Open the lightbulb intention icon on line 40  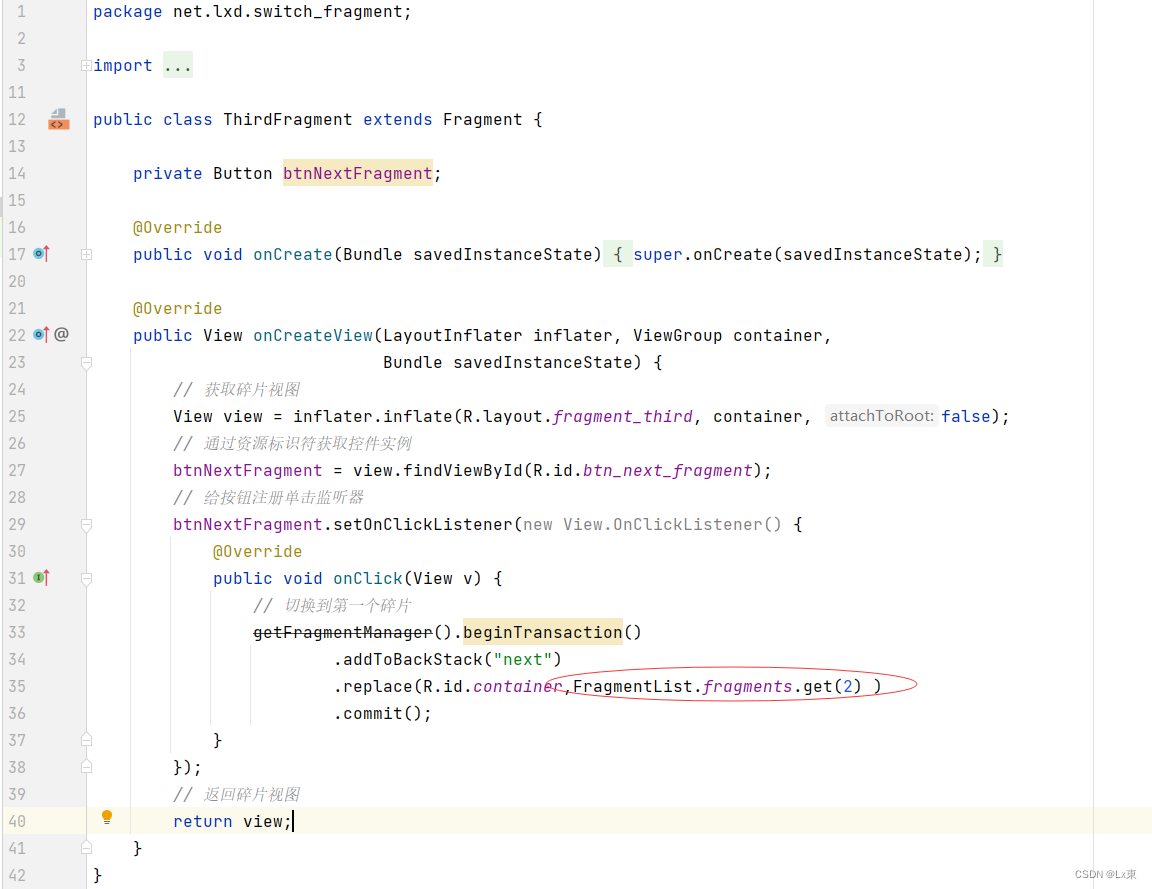coord(107,817)
